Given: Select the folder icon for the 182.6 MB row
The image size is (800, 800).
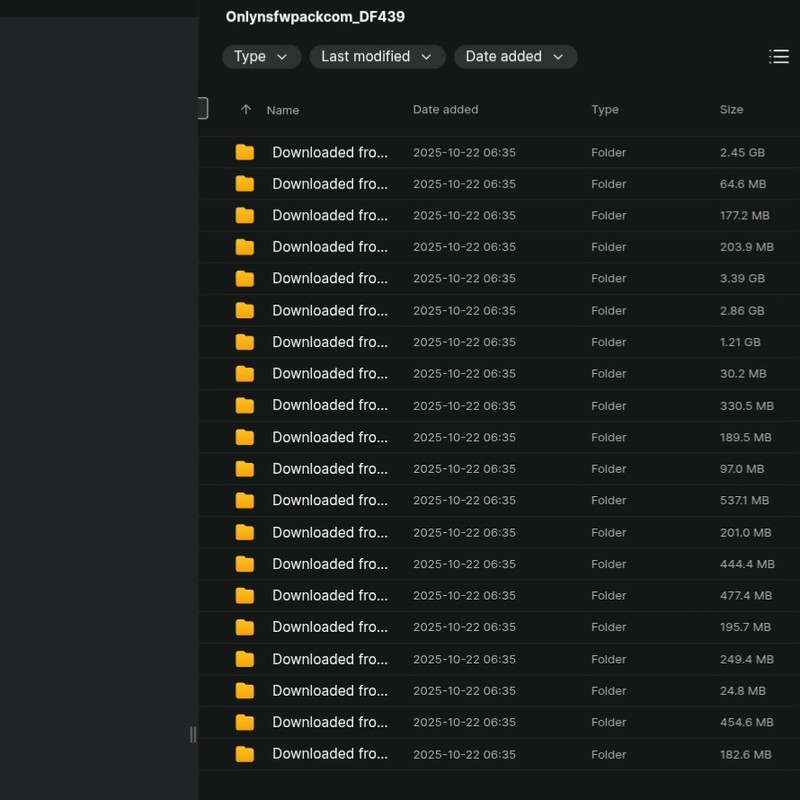Looking at the screenshot, I should [245, 754].
